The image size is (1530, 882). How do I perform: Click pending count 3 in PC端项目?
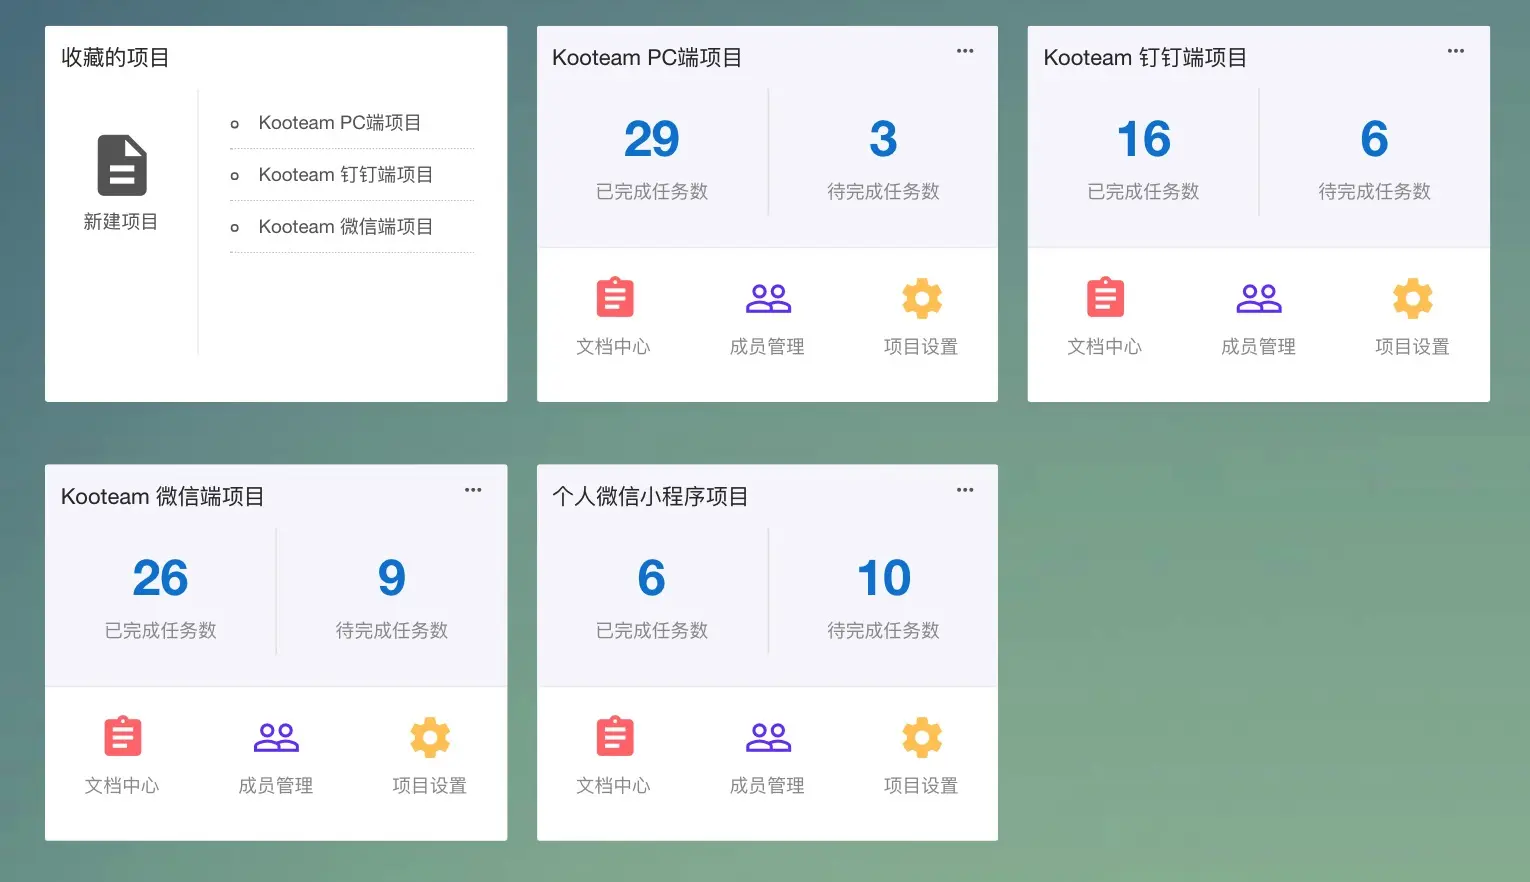point(883,139)
